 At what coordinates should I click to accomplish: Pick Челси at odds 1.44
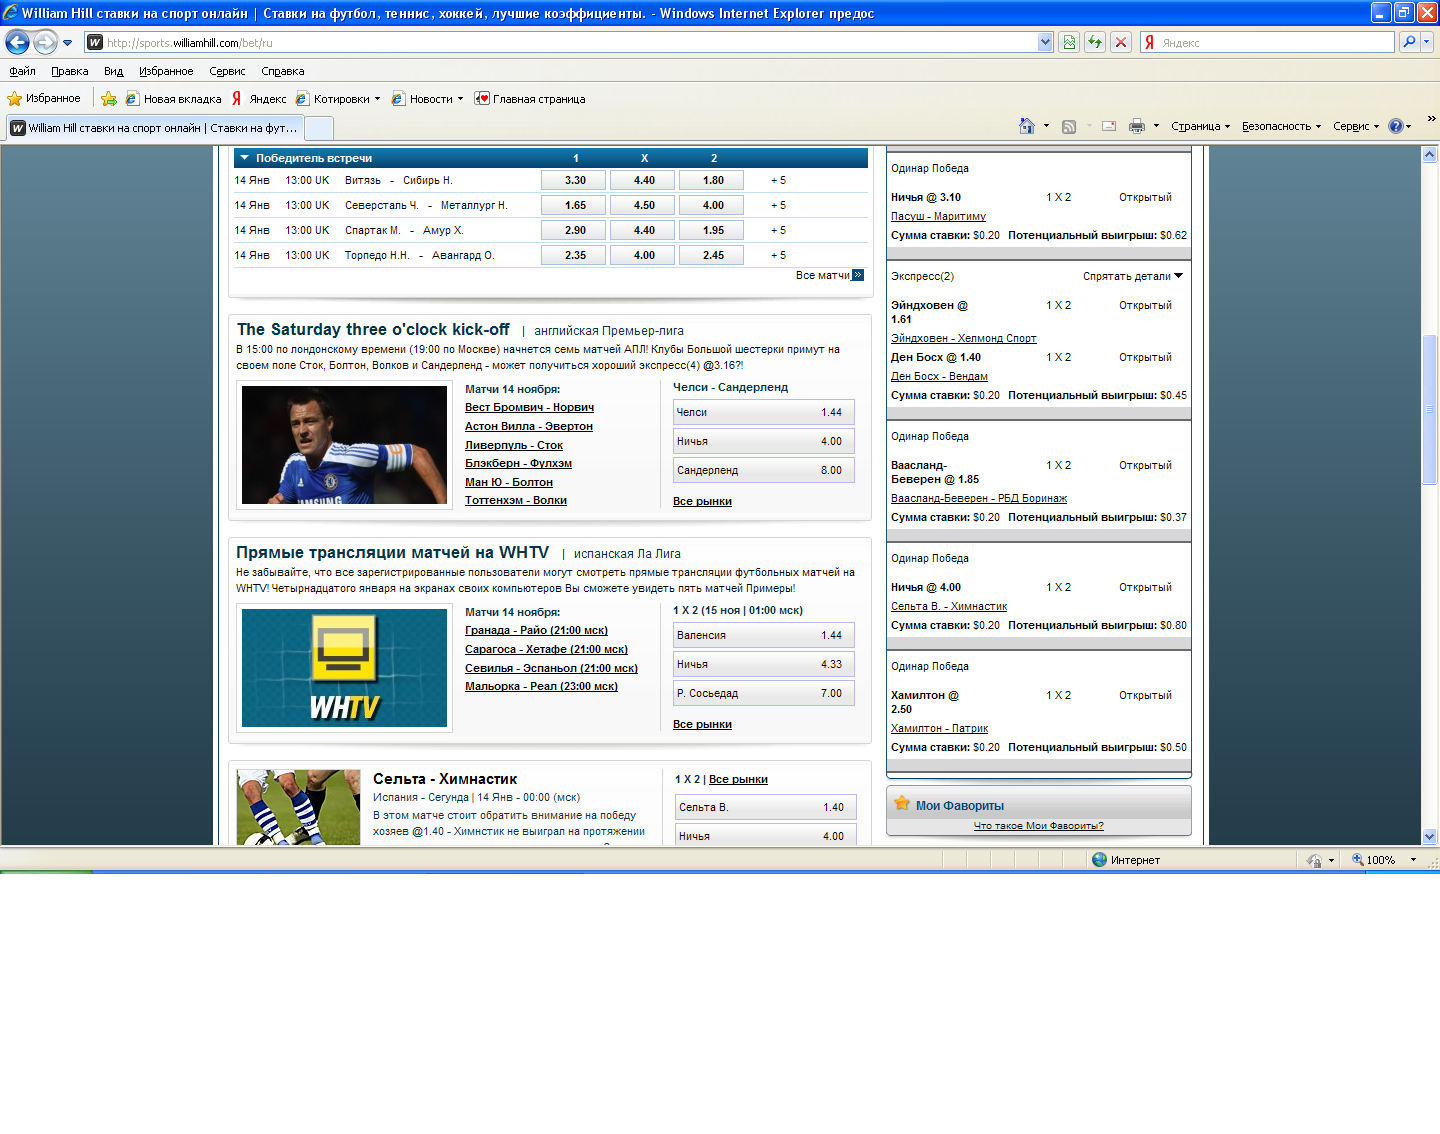click(763, 412)
